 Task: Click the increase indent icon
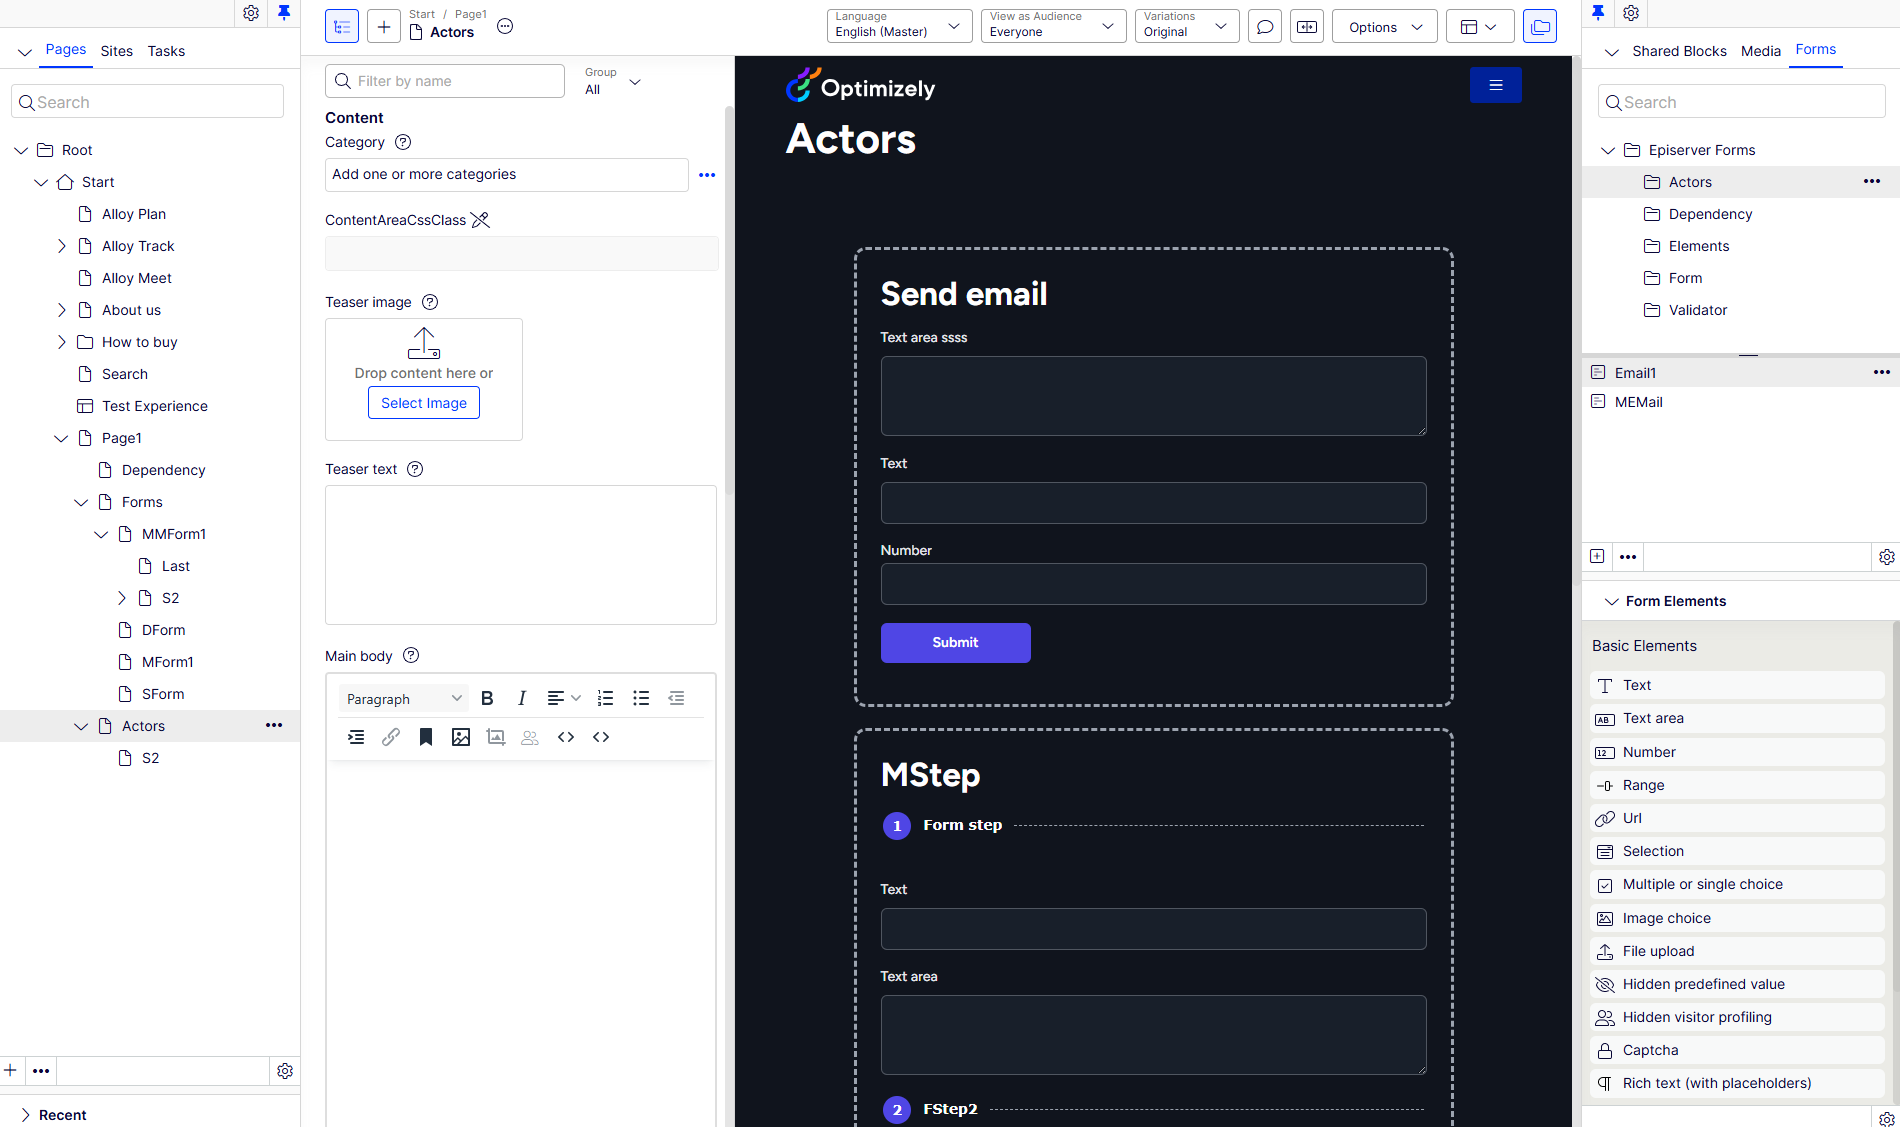pyautogui.click(x=356, y=737)
